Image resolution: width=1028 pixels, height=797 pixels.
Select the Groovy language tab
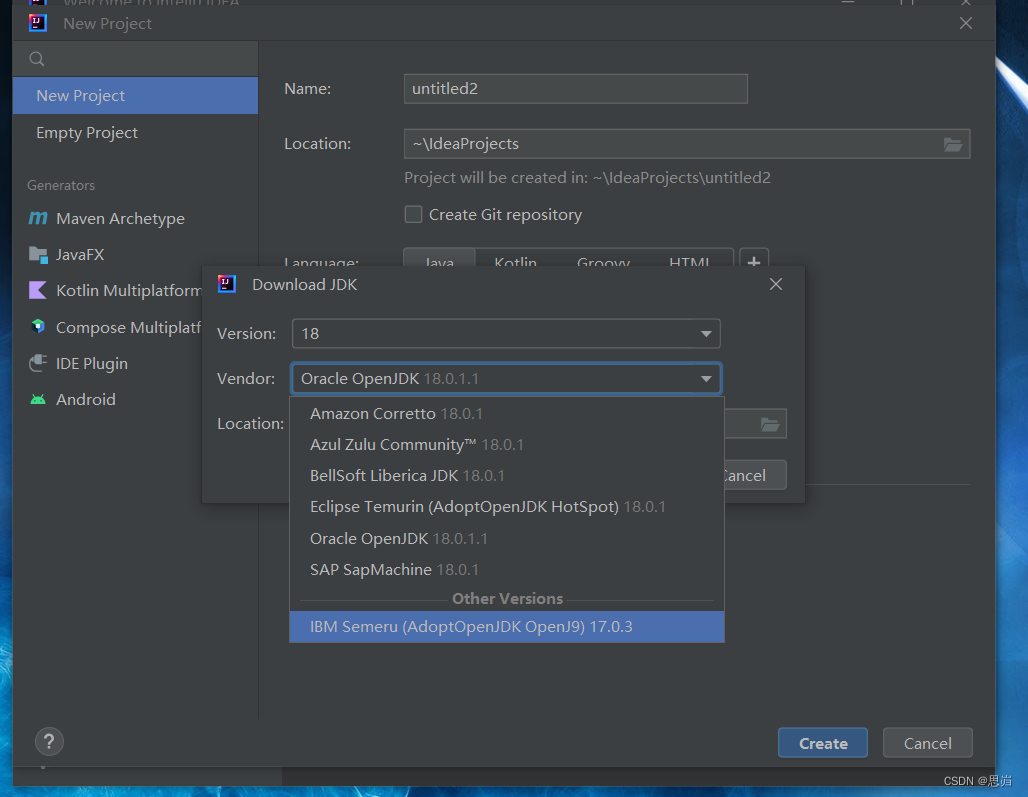pyautogui.click(x=603, y=260)
